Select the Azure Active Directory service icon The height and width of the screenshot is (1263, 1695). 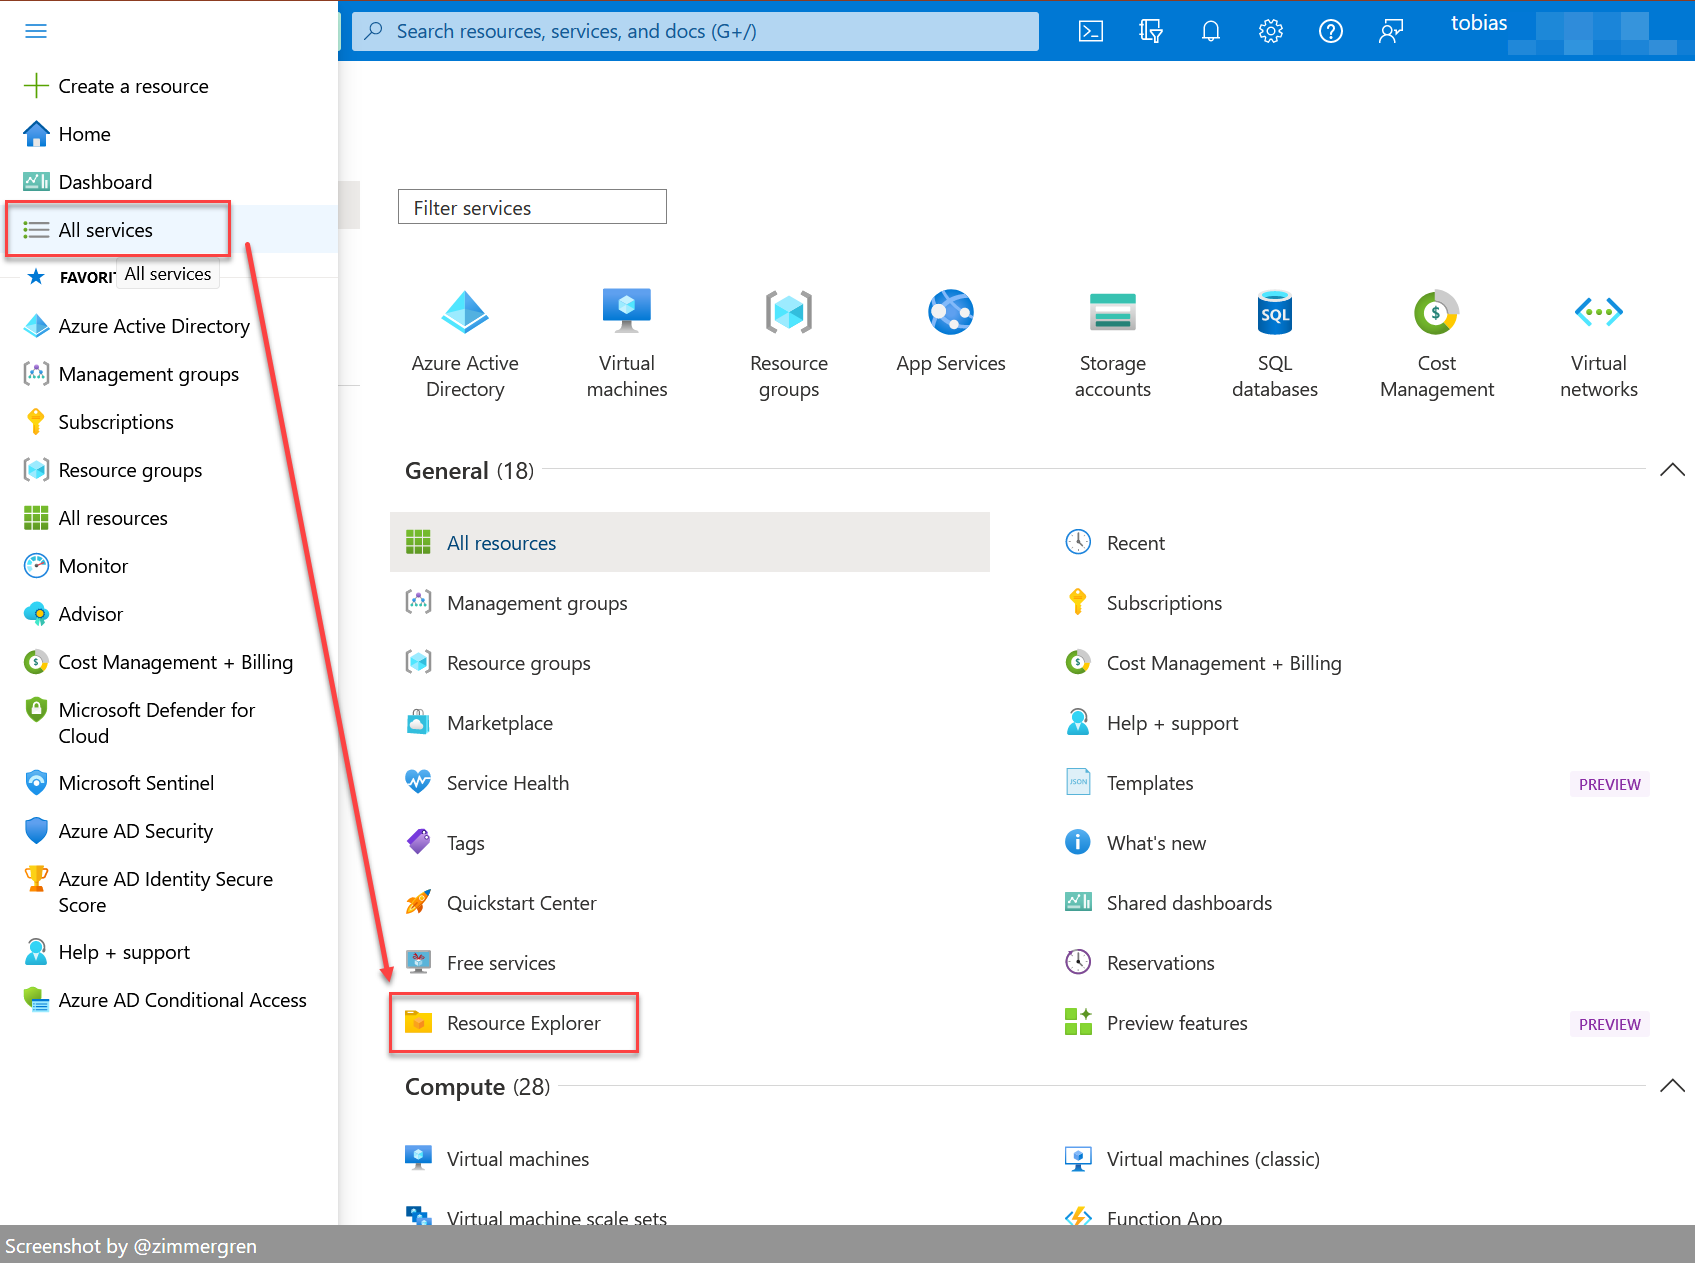pyautogui.click(x=465, y=311)
